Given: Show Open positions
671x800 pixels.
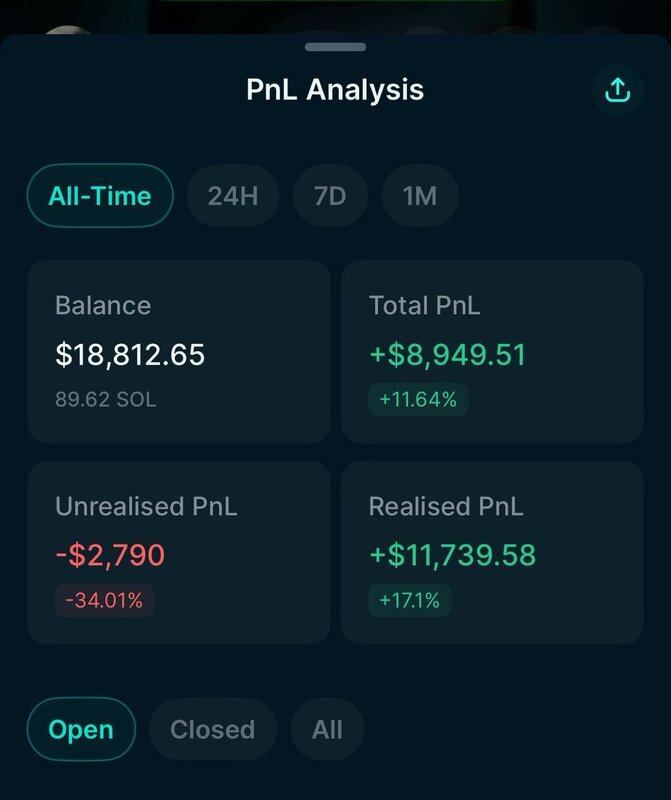Looking at the screenshot, I should pyautogui.click(x=81, y=730).
